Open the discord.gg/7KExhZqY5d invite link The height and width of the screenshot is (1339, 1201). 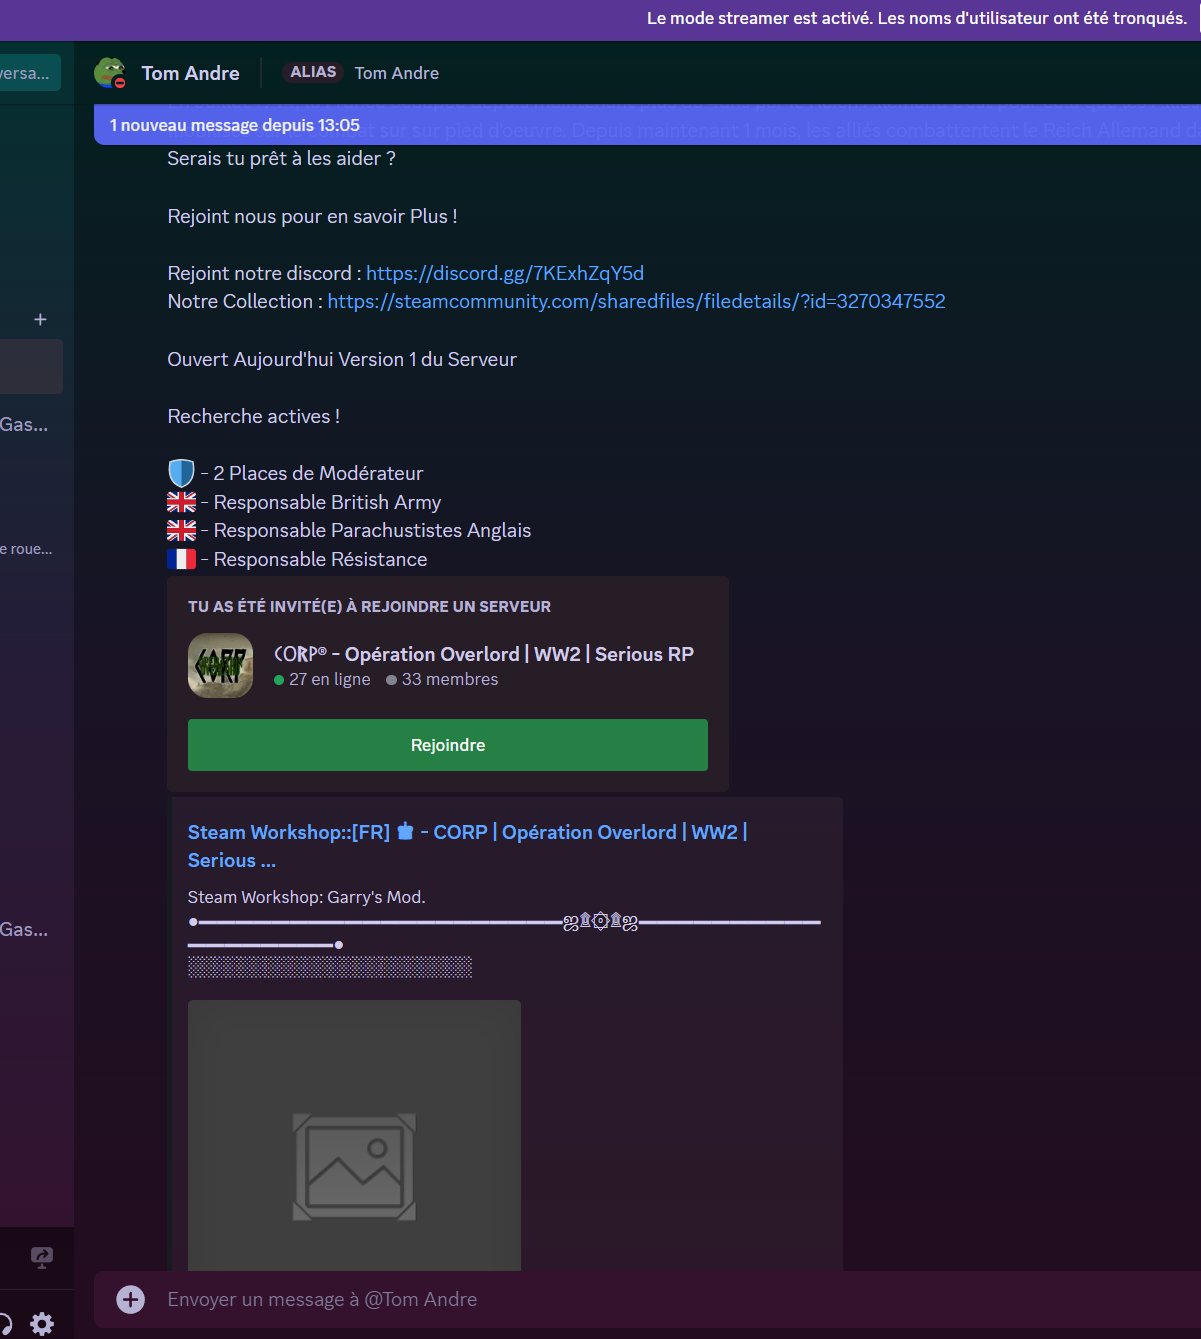tap(505, 273)
